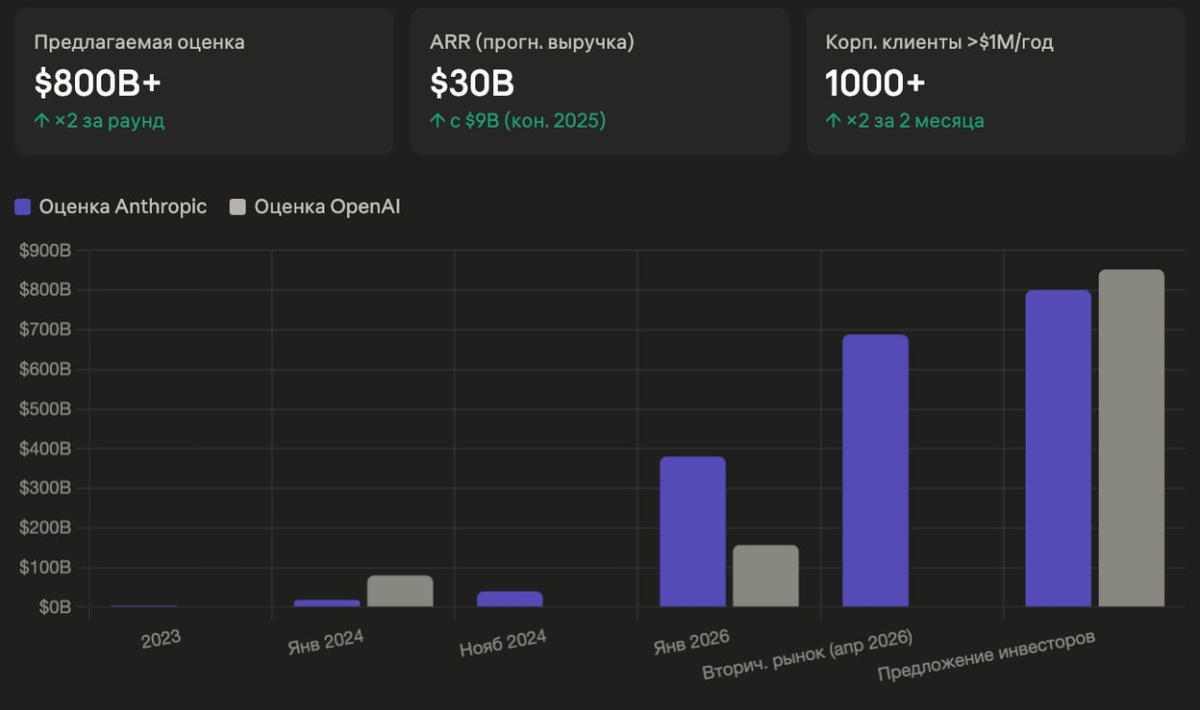Click OpenAI bar for Предложение инвесторов
This screenshot has height=710, width=1200.
pos(1132,438)
